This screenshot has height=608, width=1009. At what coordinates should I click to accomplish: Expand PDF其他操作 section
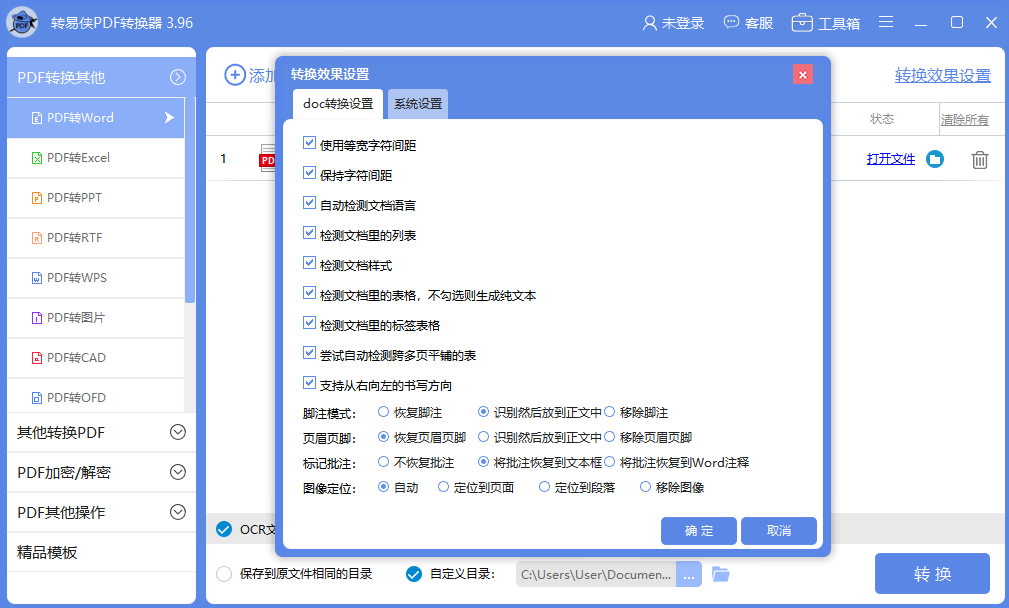(x=178, y=512)
